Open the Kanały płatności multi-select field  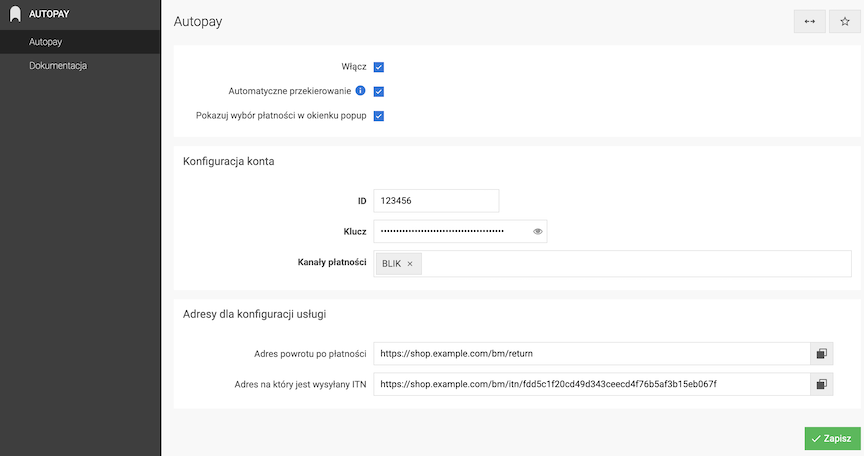coord(612,264)
